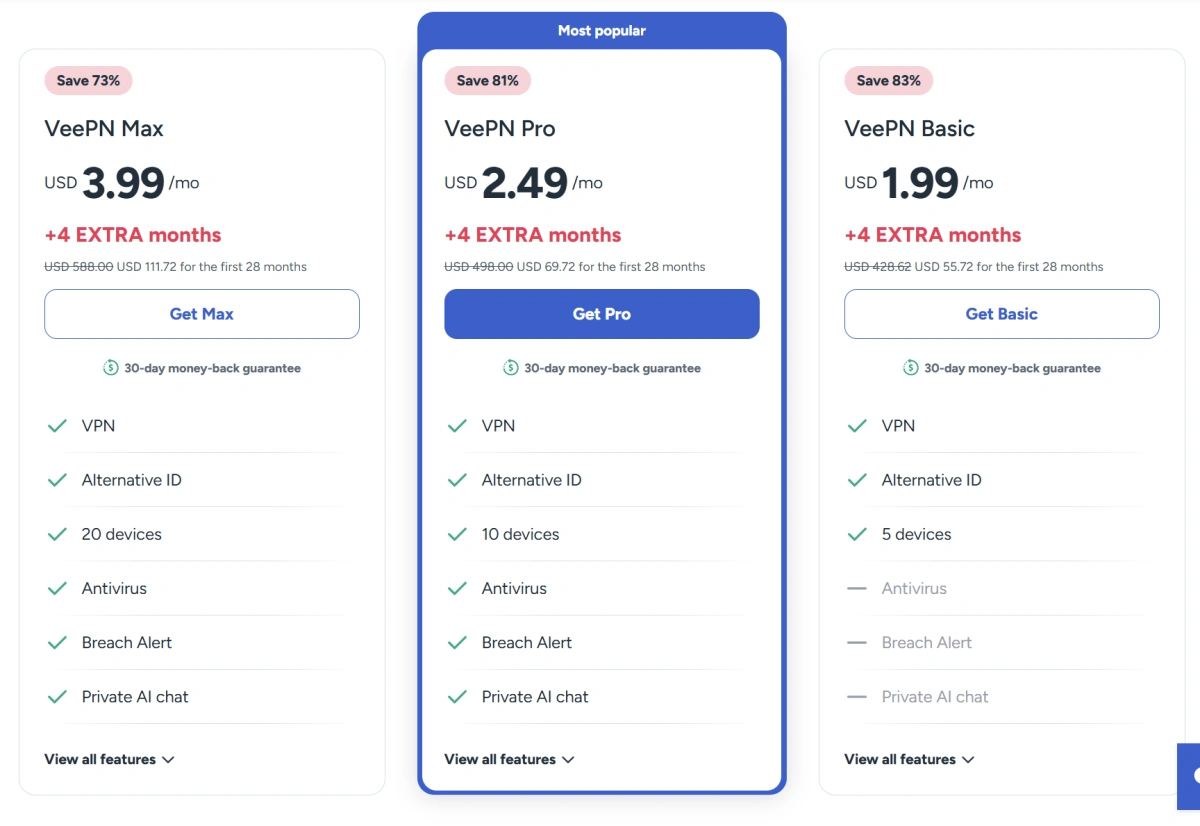This screenshot has width=1200, height=826.
Task: Expand View all features under VeePN Pro
Action: click(509, 759)
